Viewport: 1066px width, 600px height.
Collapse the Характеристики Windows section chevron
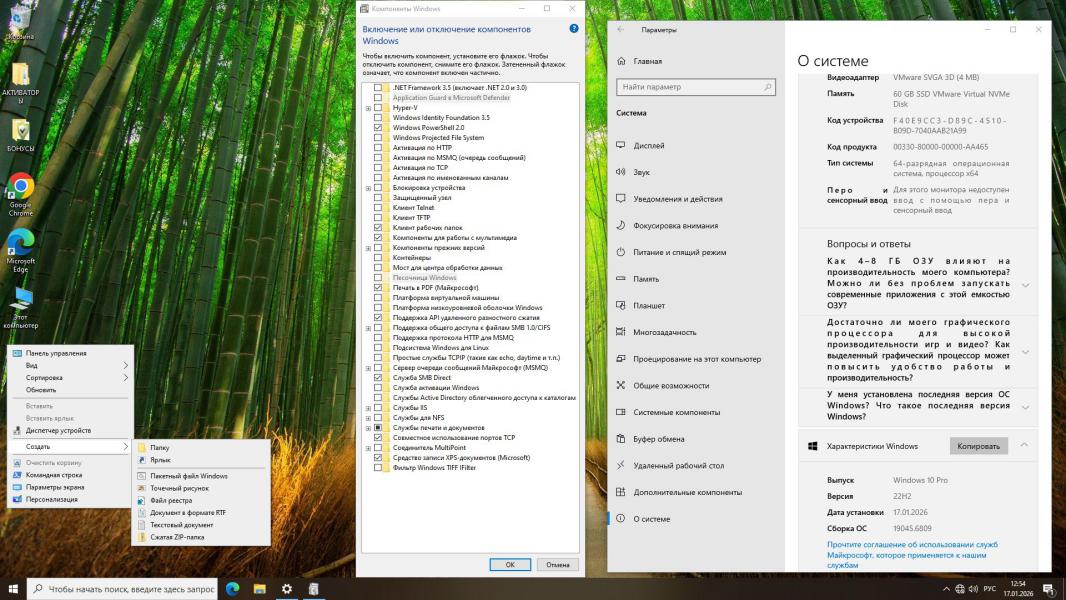pos(1024,445)
